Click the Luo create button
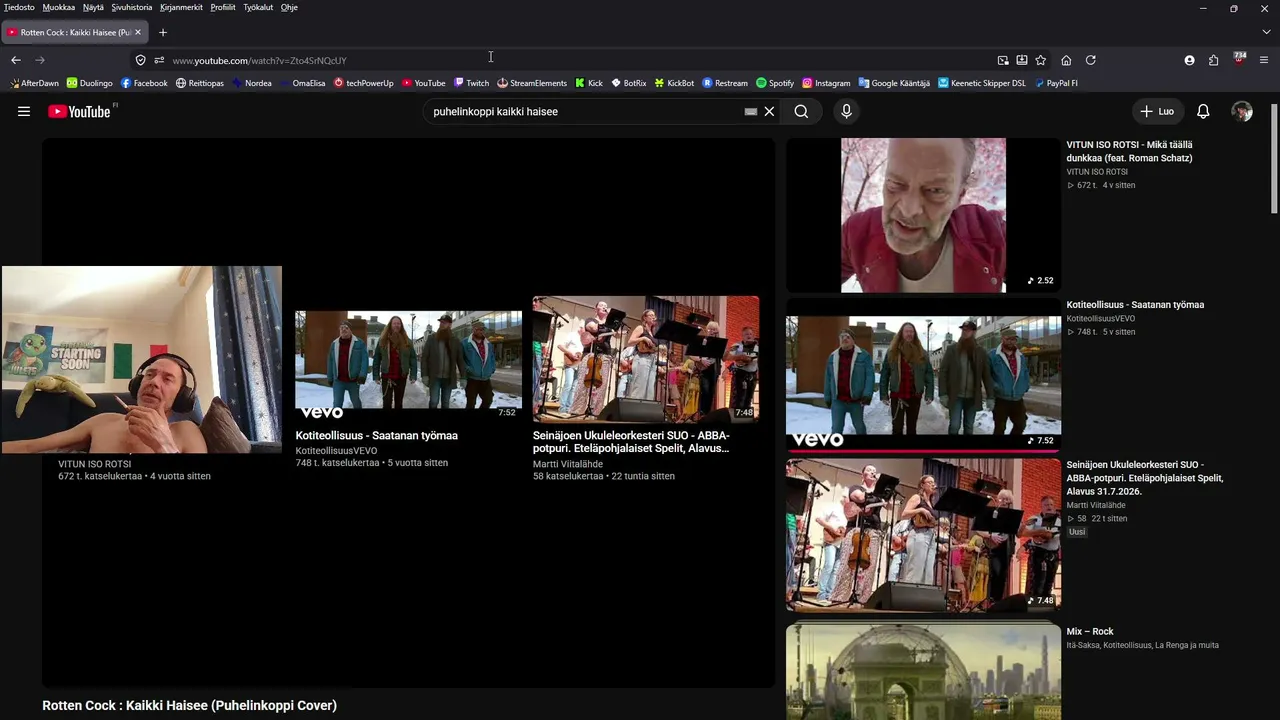 1158,112
